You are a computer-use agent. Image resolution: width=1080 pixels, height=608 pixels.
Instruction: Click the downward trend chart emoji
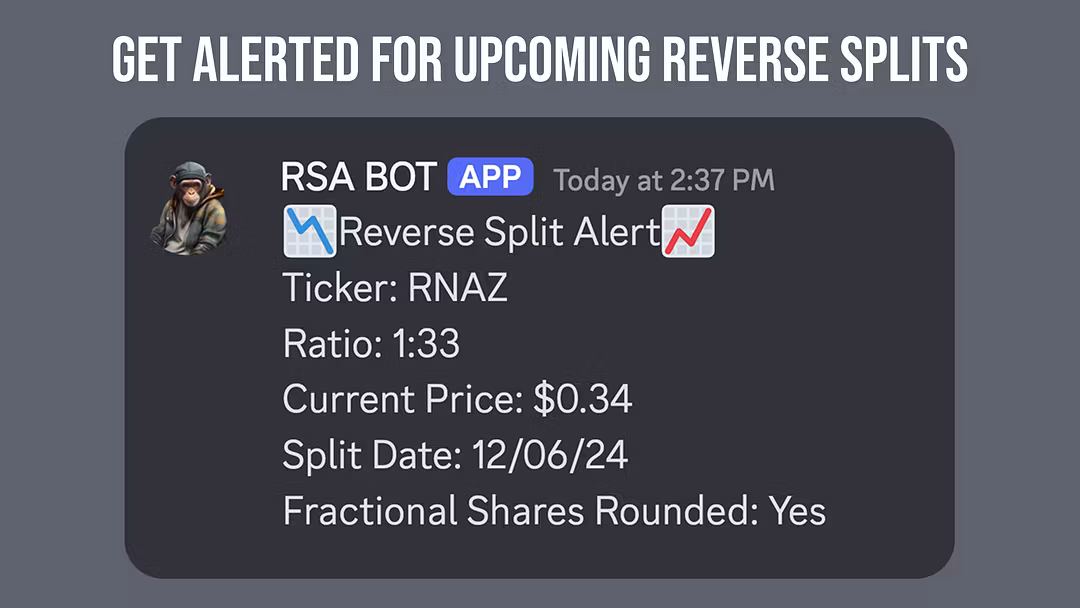309,233
